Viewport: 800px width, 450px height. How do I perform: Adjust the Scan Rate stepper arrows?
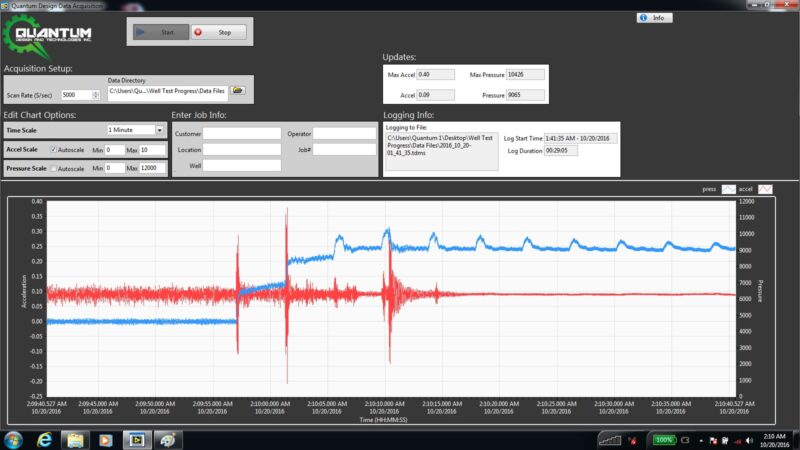tap(95, 95)
